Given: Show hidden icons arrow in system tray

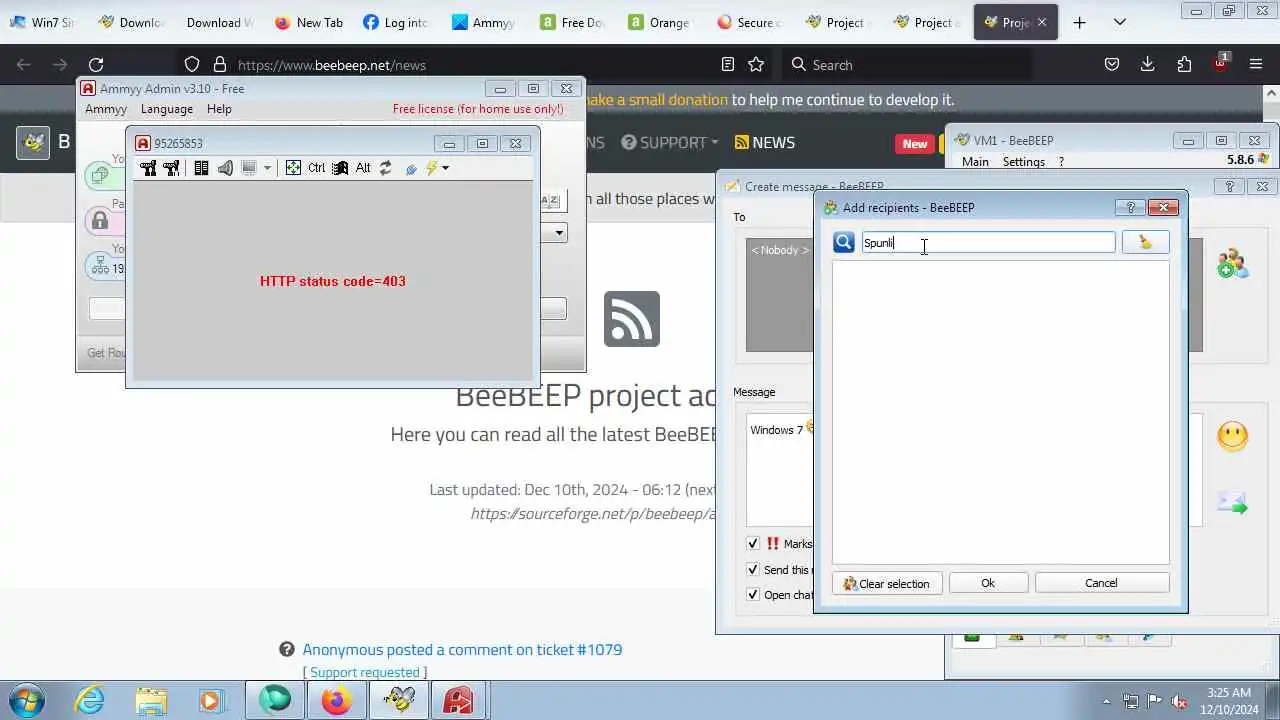Looking at the screenshot, I should tap(1106, 701).
